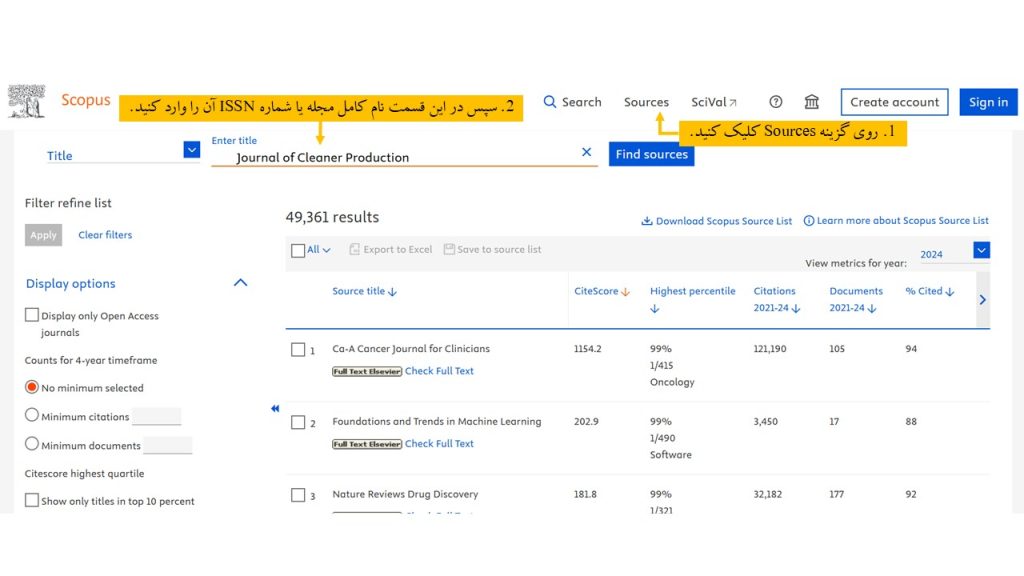Tick checkbox for Foundations and Trends in Machine Learning
Screen dimensions: 1024x576
[x=298, y=423]
